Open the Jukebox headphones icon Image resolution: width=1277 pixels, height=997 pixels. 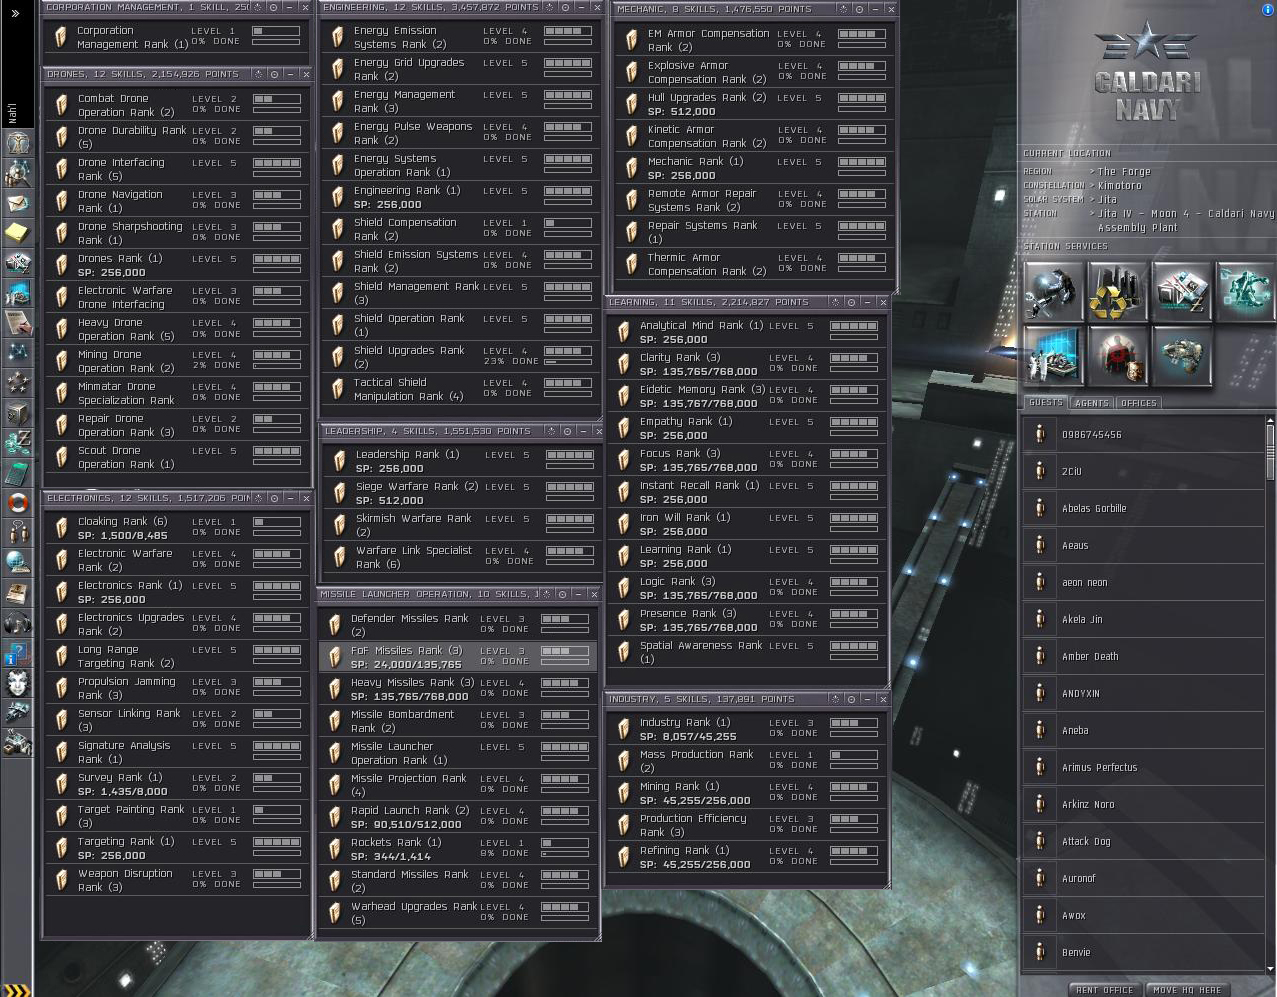[17, 623]
